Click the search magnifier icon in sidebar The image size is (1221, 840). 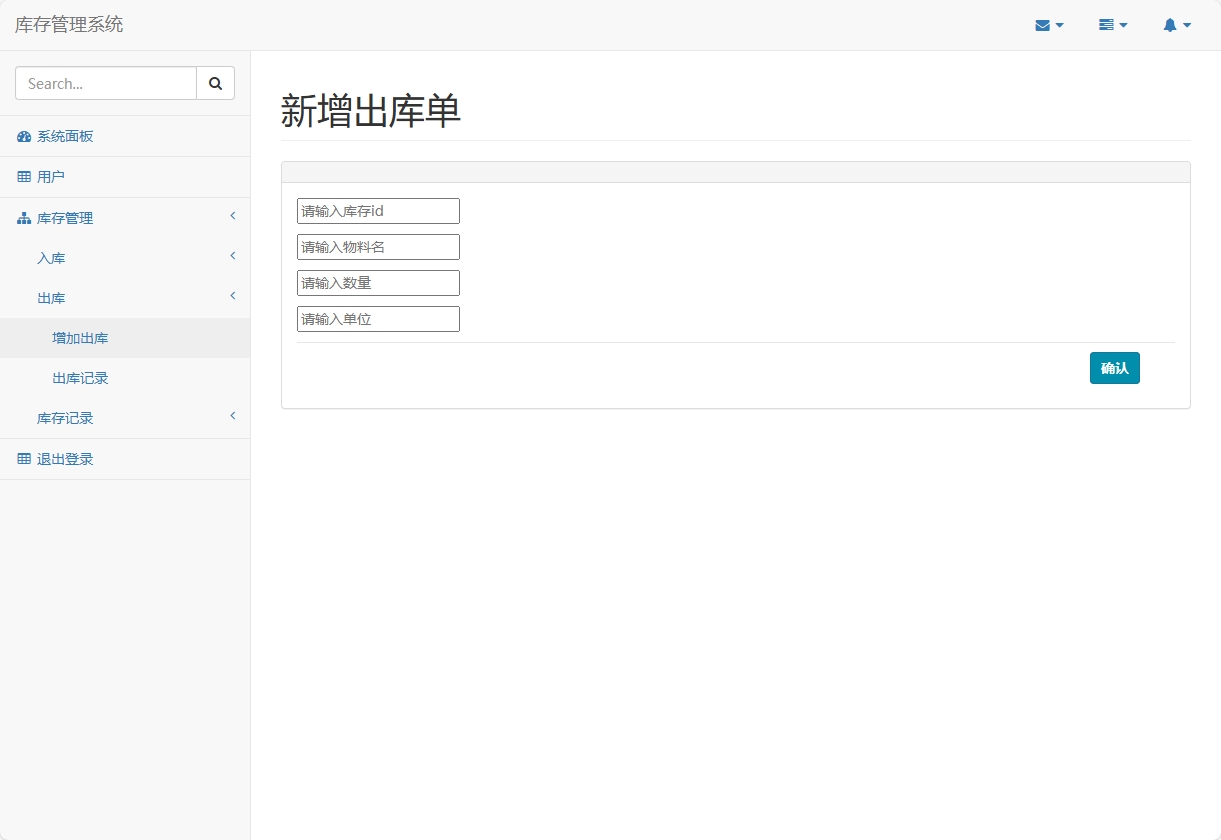215,83
